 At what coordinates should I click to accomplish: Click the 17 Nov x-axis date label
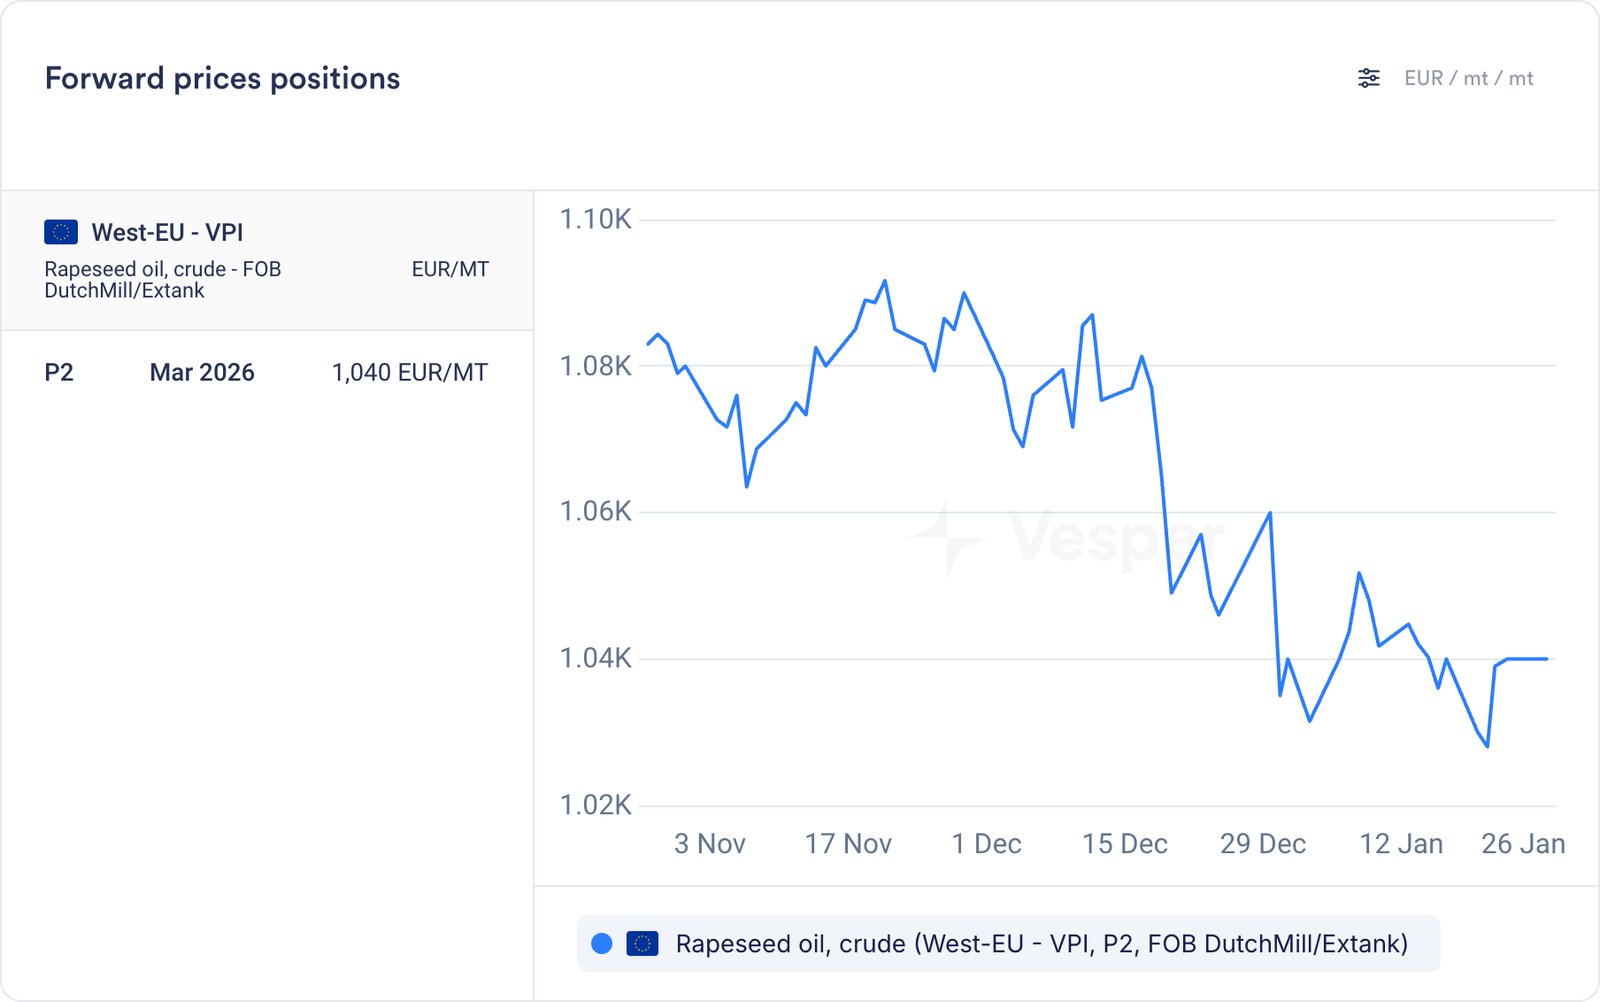tap(848, 844)
